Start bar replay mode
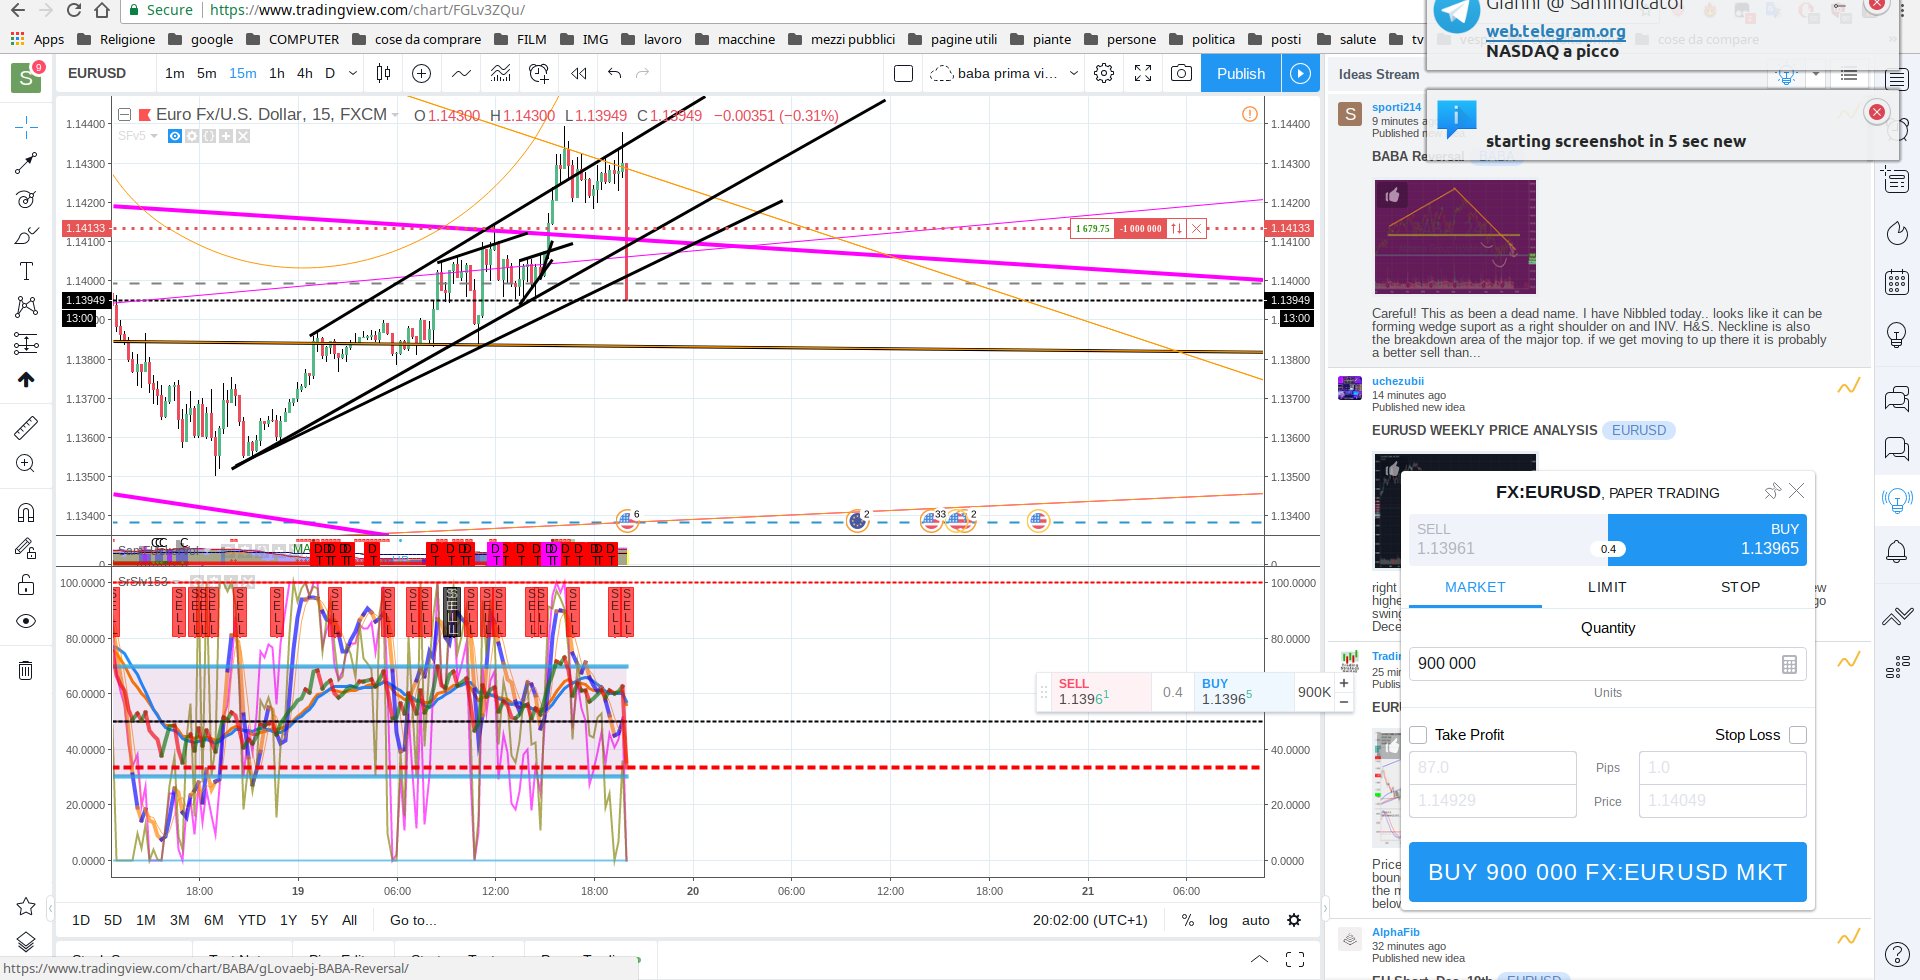Viewport: 1920px width, 980px height. pos(578,73)
